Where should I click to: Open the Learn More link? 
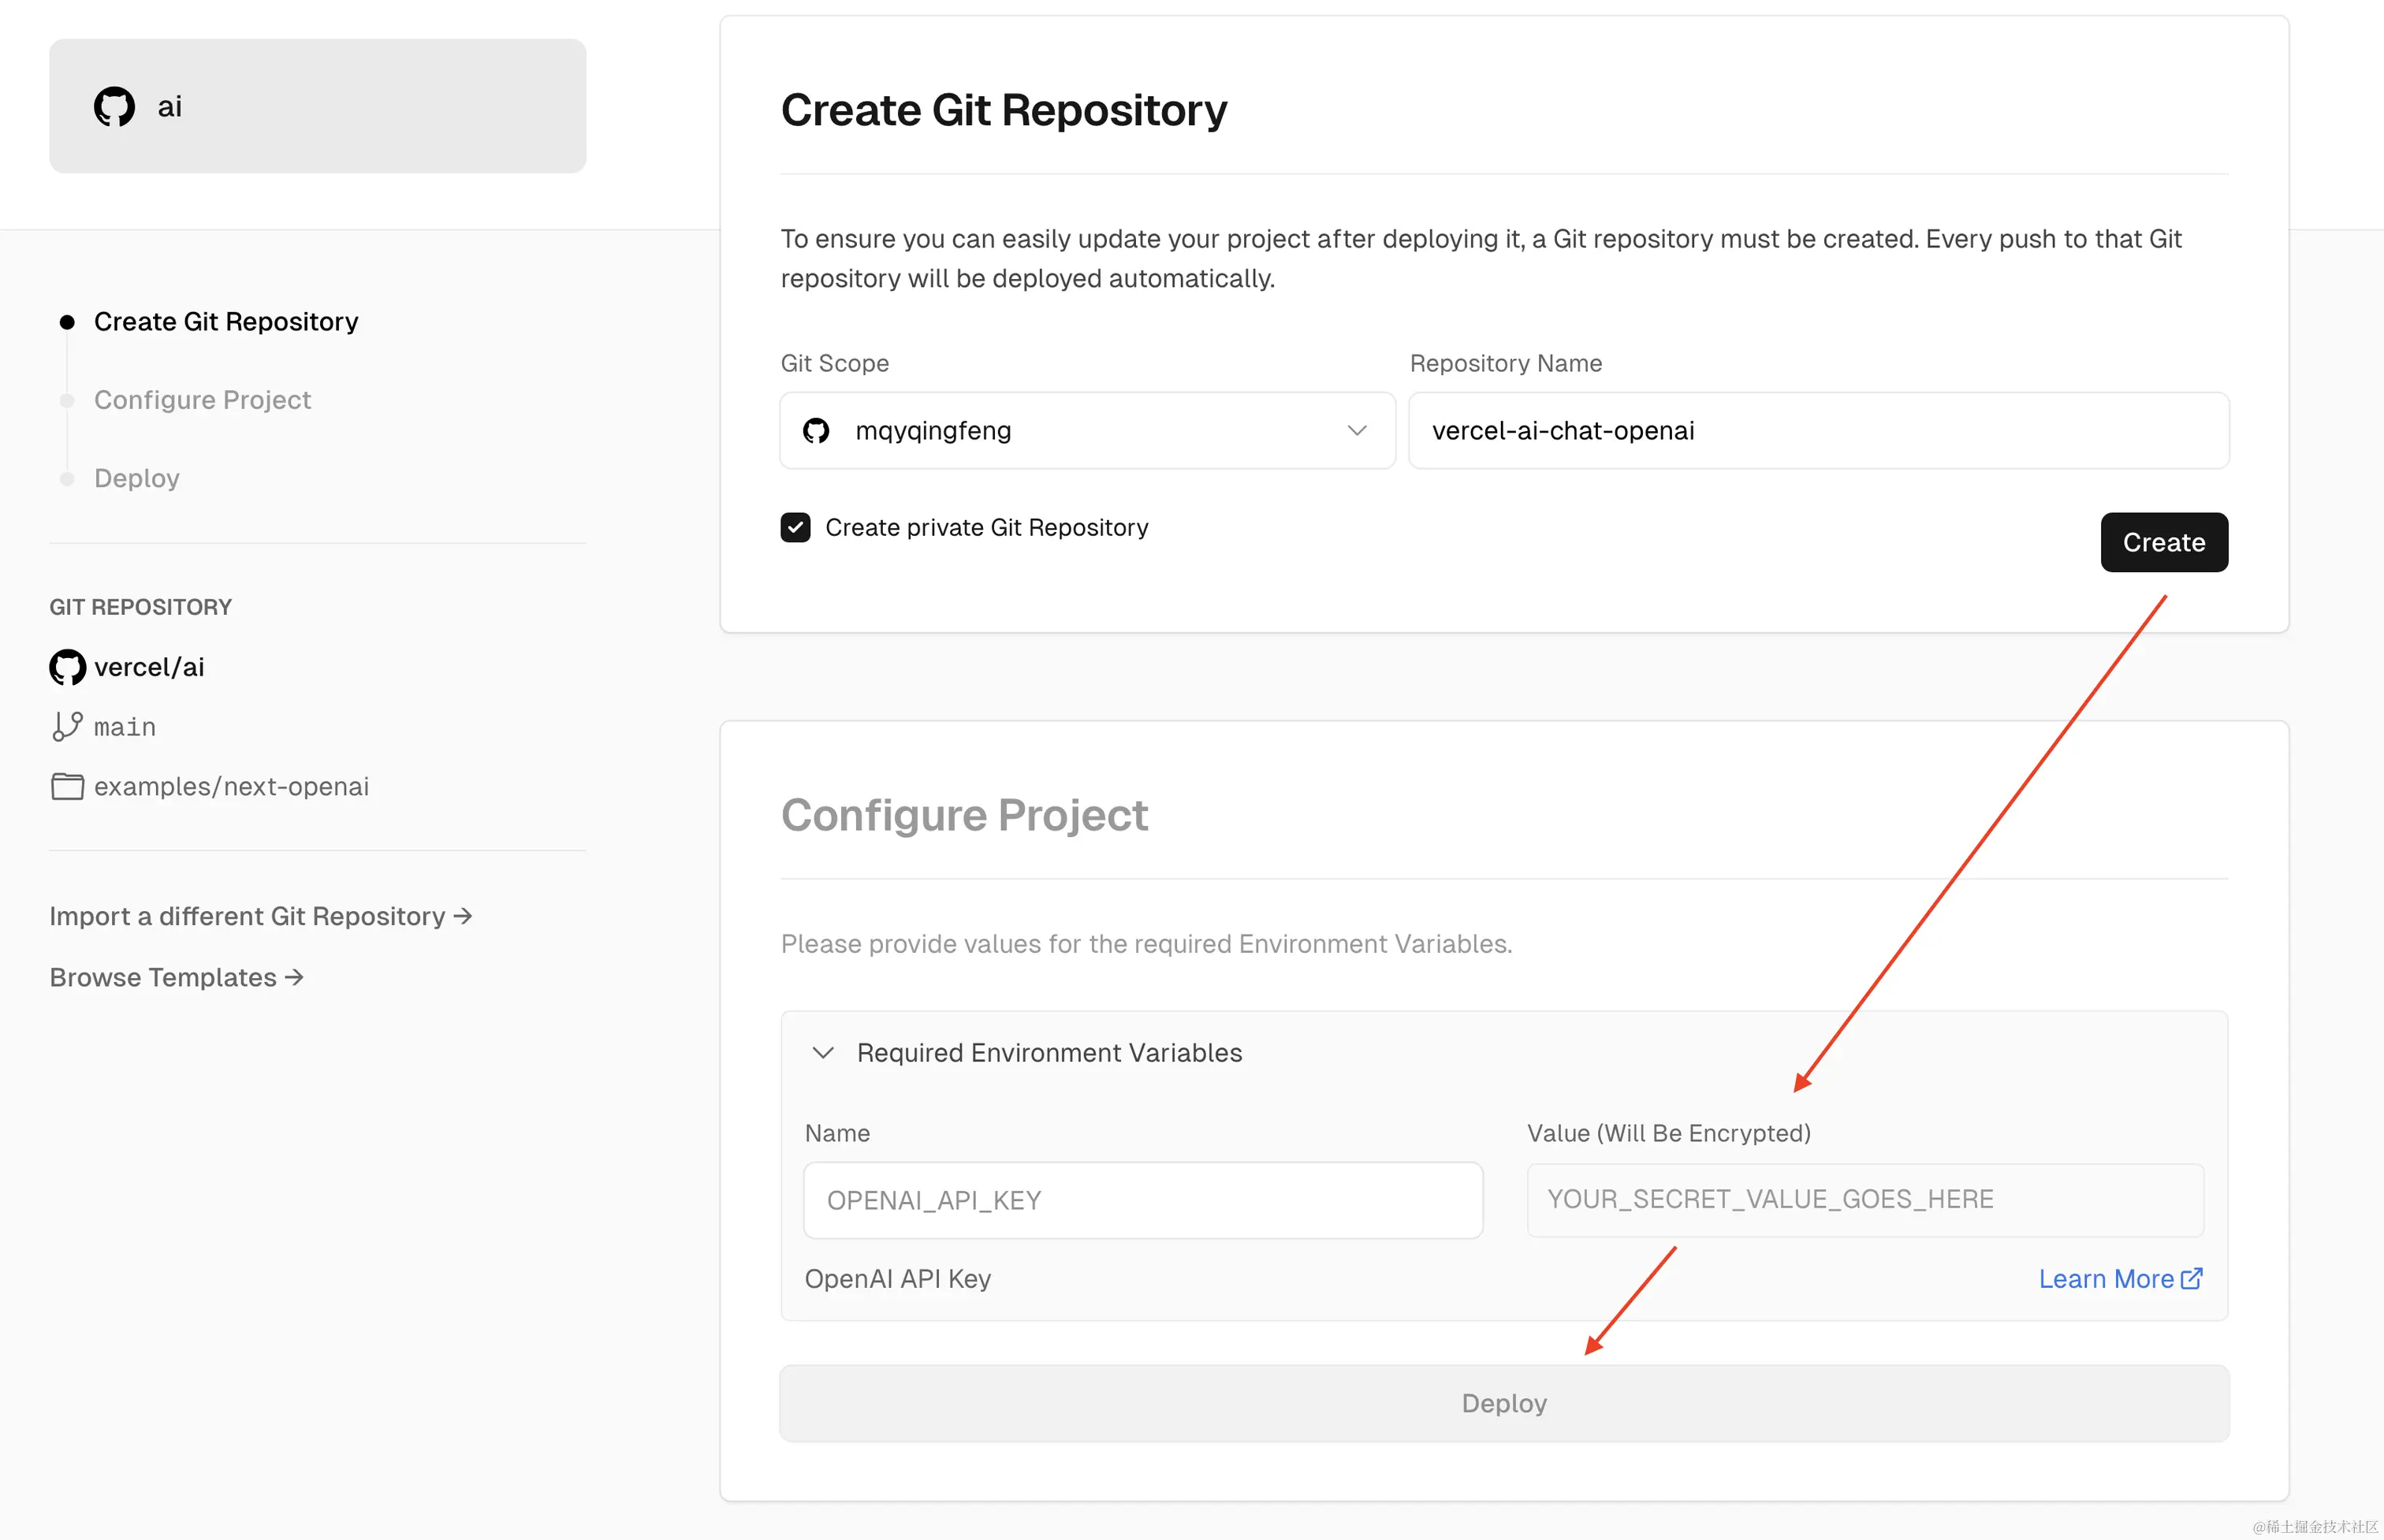(x=2106, y=1279)
